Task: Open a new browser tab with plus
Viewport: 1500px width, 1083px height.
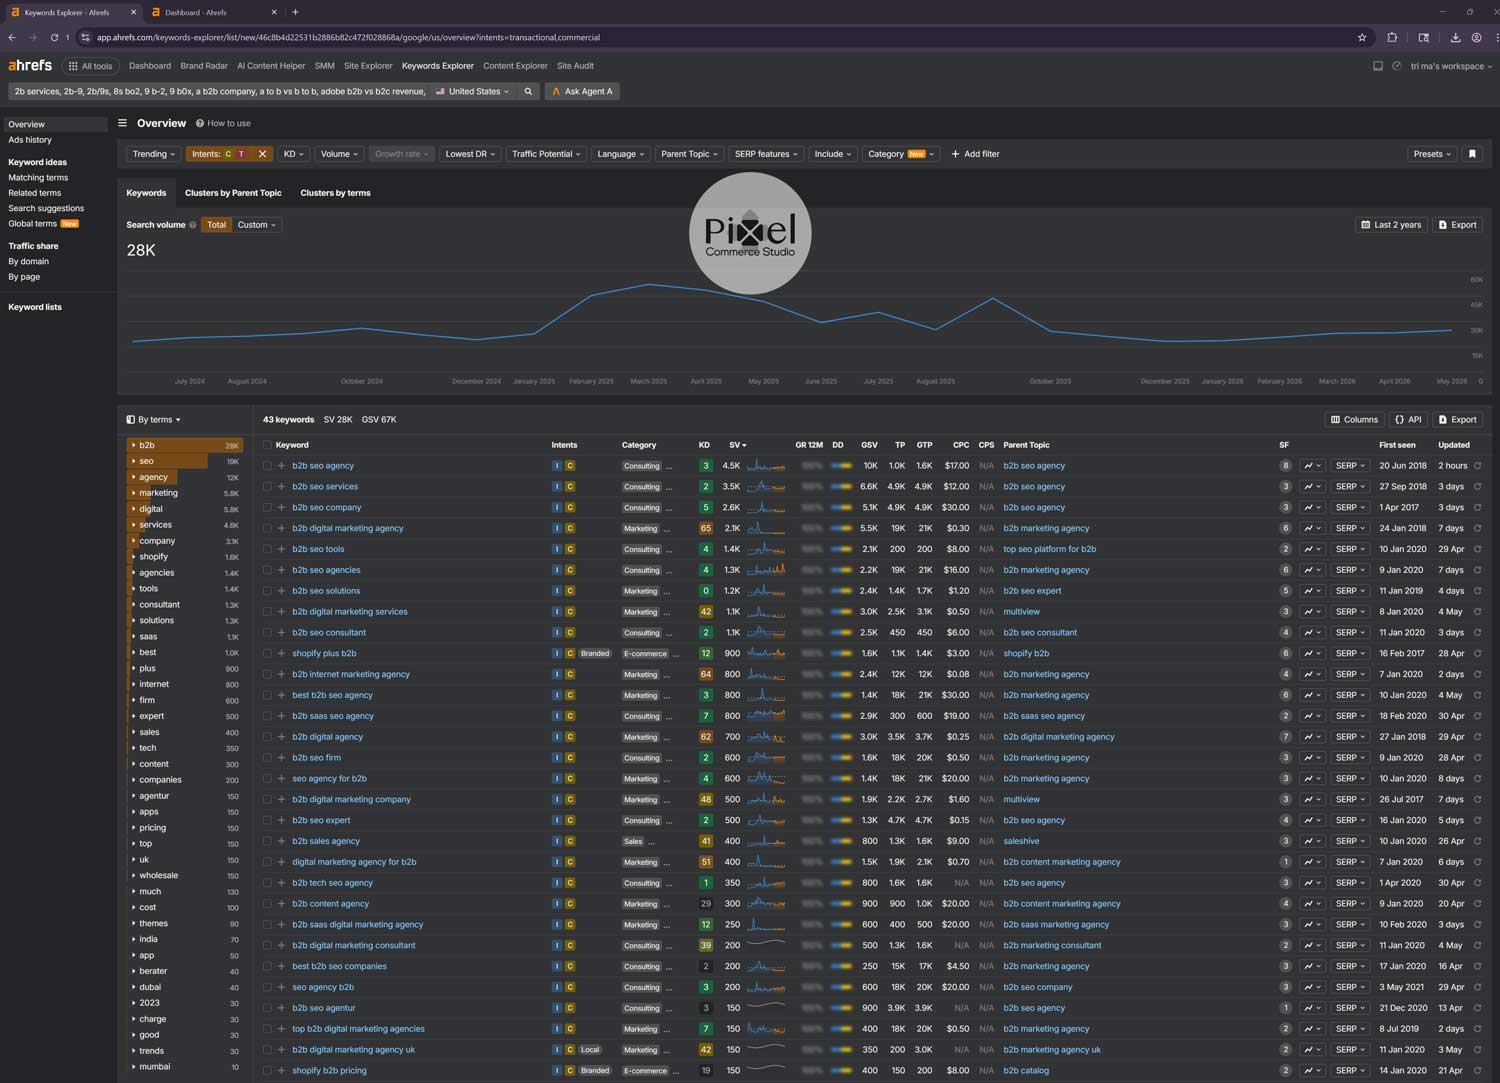Action: click(x=295, y=12)
